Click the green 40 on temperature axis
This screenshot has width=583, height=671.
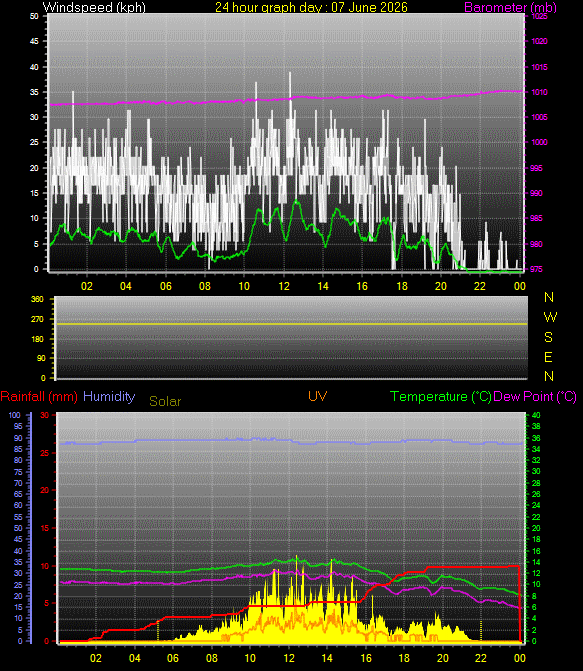coord(536,415)
